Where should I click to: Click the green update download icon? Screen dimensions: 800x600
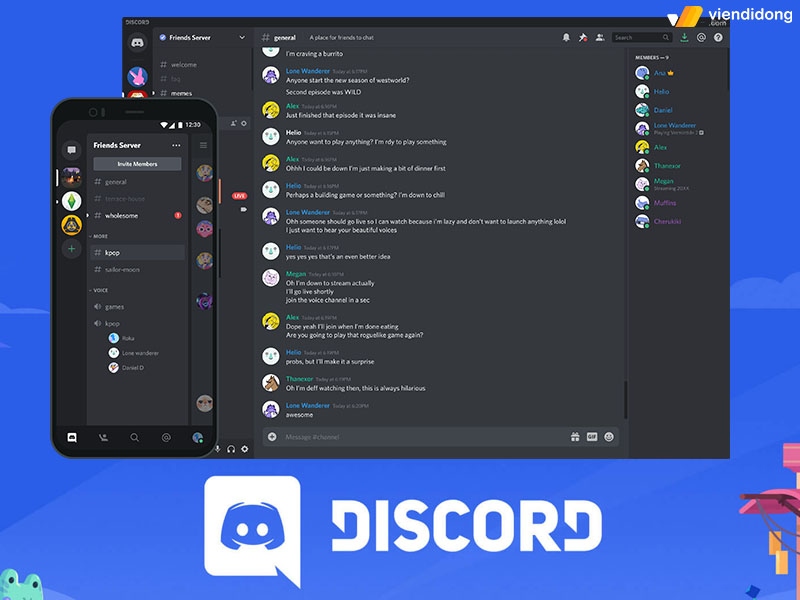click(x=684, y=36)
